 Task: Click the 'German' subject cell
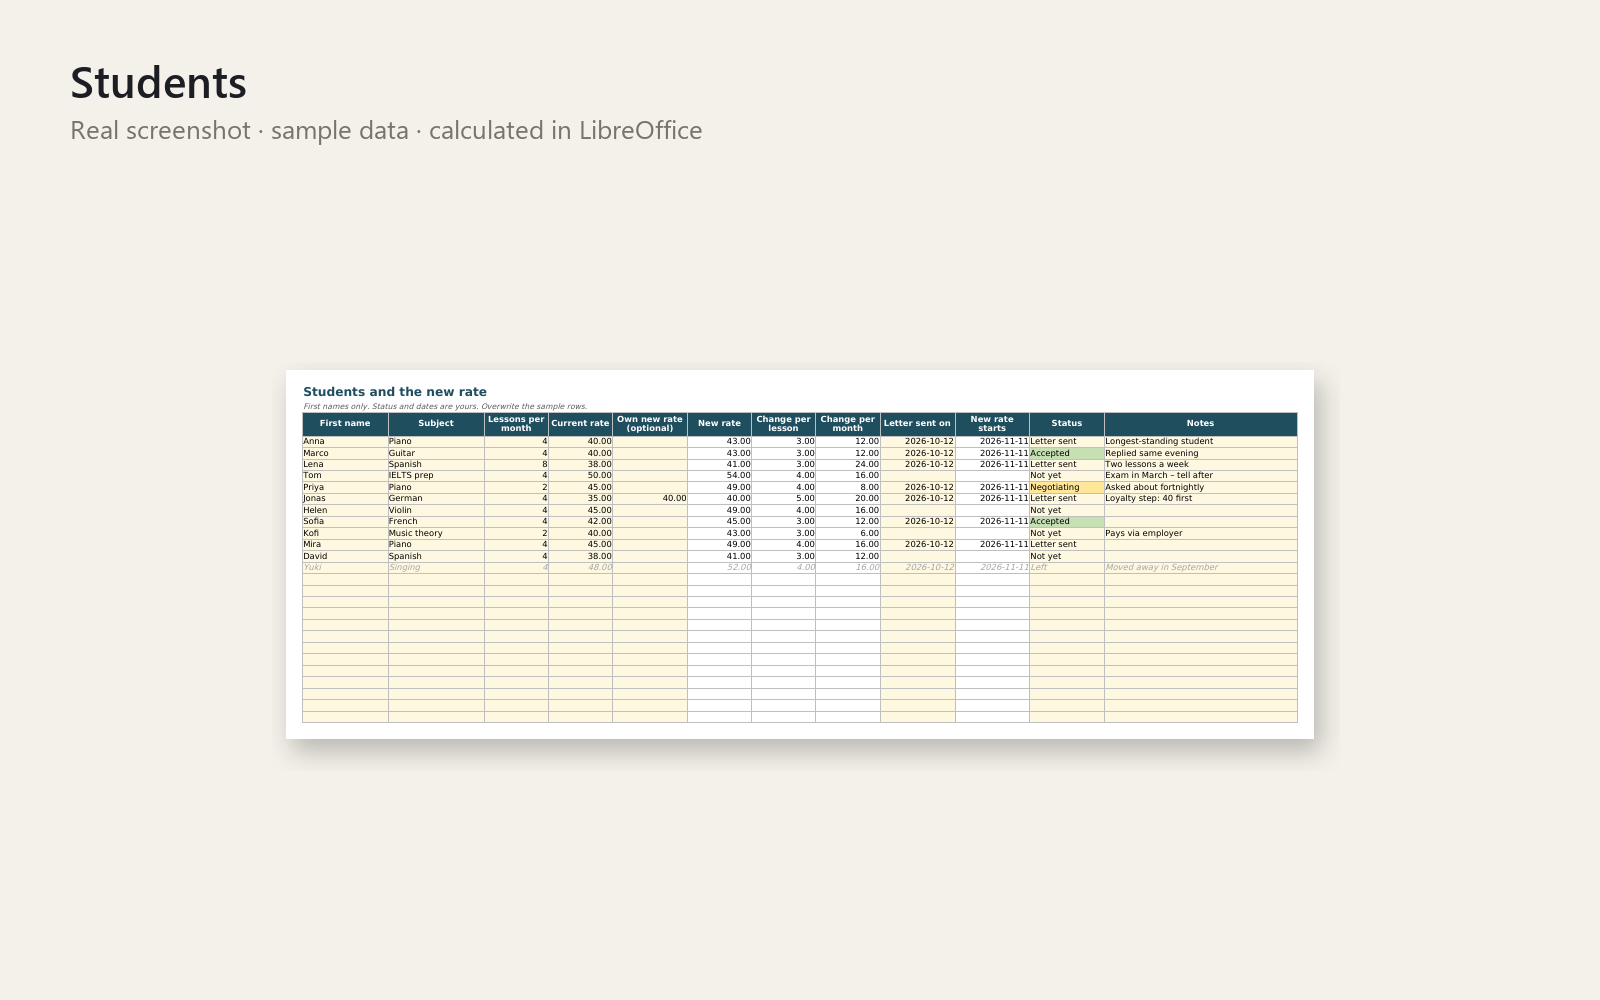436,499
